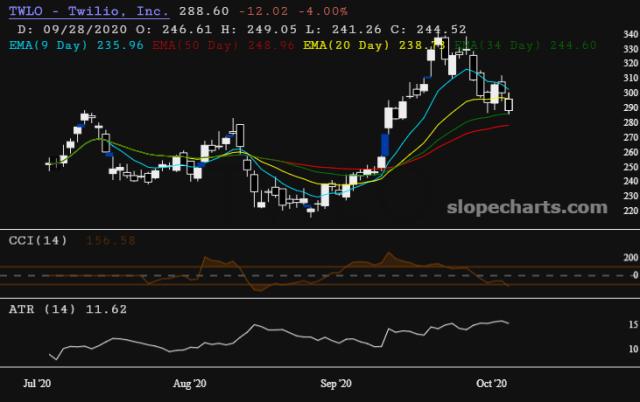Click the 200 level on CCI axis
The width and height of the screenshot is (640, 402).
(x=603, y=257)
